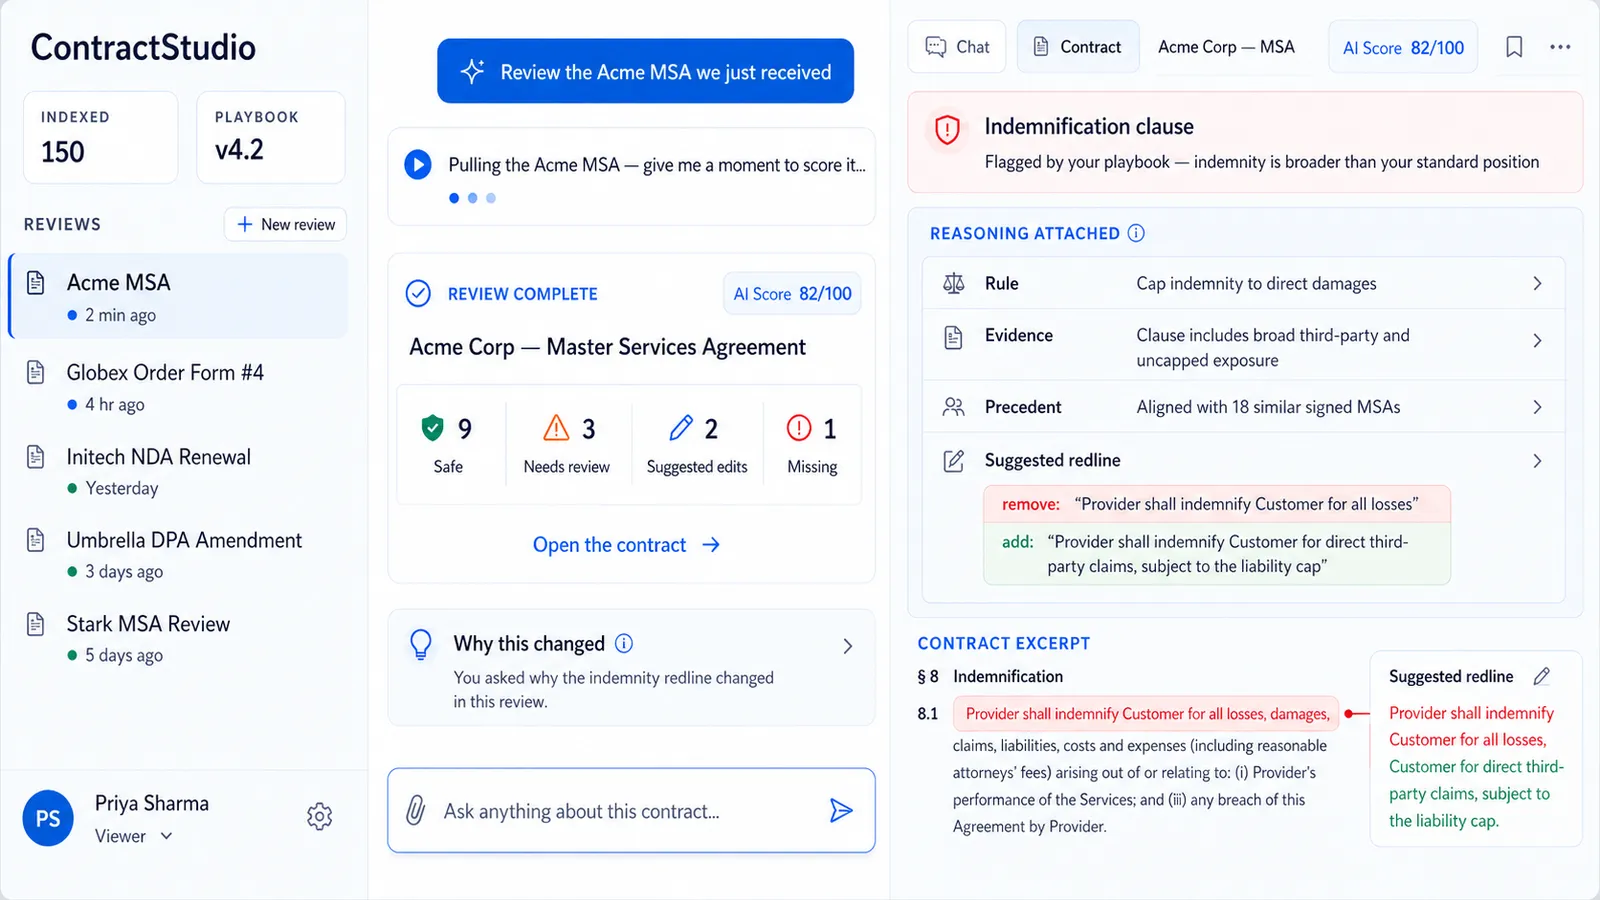This screenshot has width=1600, height=900.
Task: Click the warning triangle Needs review icon
Action: pyautogui.click(x=556, y=428)
